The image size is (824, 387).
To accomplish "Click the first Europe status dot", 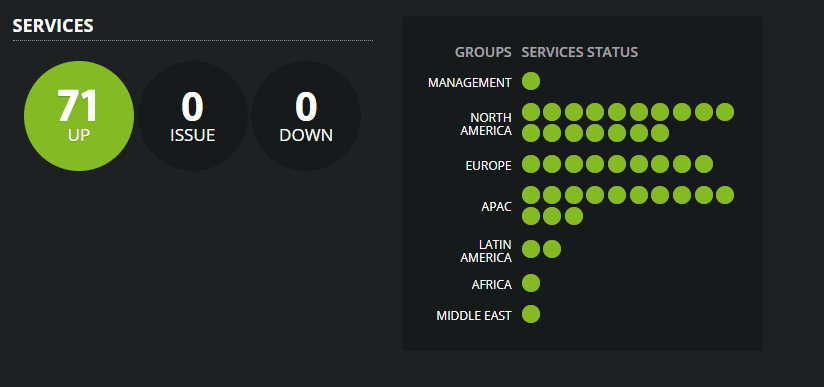I will tap(531, 164).
